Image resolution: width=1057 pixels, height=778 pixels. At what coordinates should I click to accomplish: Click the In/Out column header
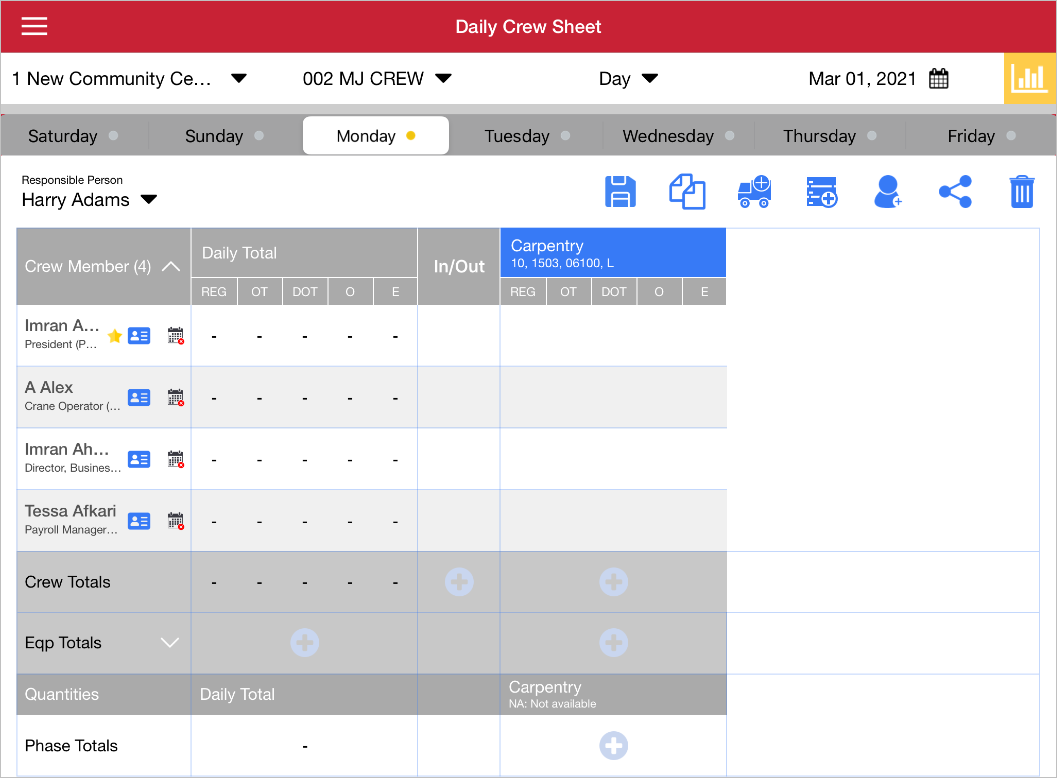[x=459, y=266]
